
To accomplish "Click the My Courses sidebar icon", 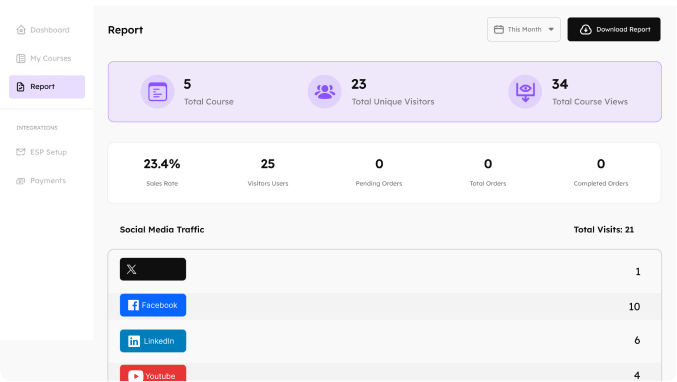I will pyautogui.click(x=21, y=58).
